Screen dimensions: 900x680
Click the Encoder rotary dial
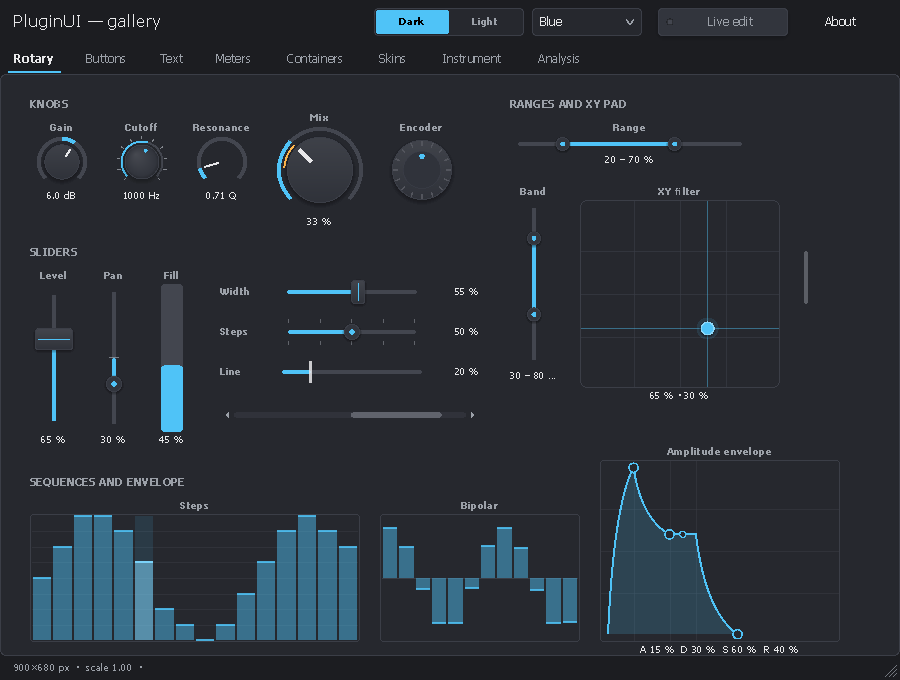point(422,170)
